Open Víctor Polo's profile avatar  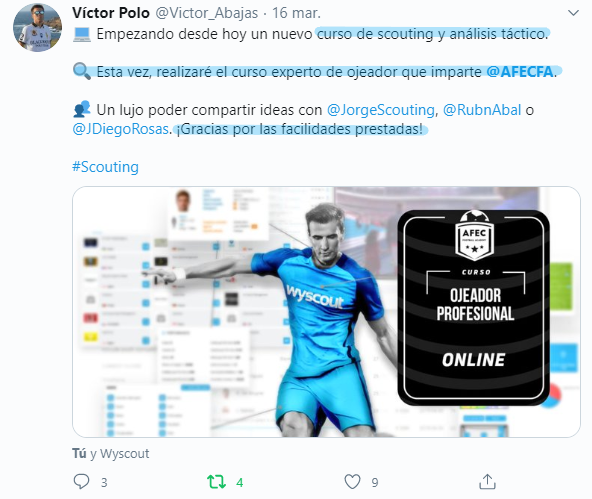[x=37, y=28]
